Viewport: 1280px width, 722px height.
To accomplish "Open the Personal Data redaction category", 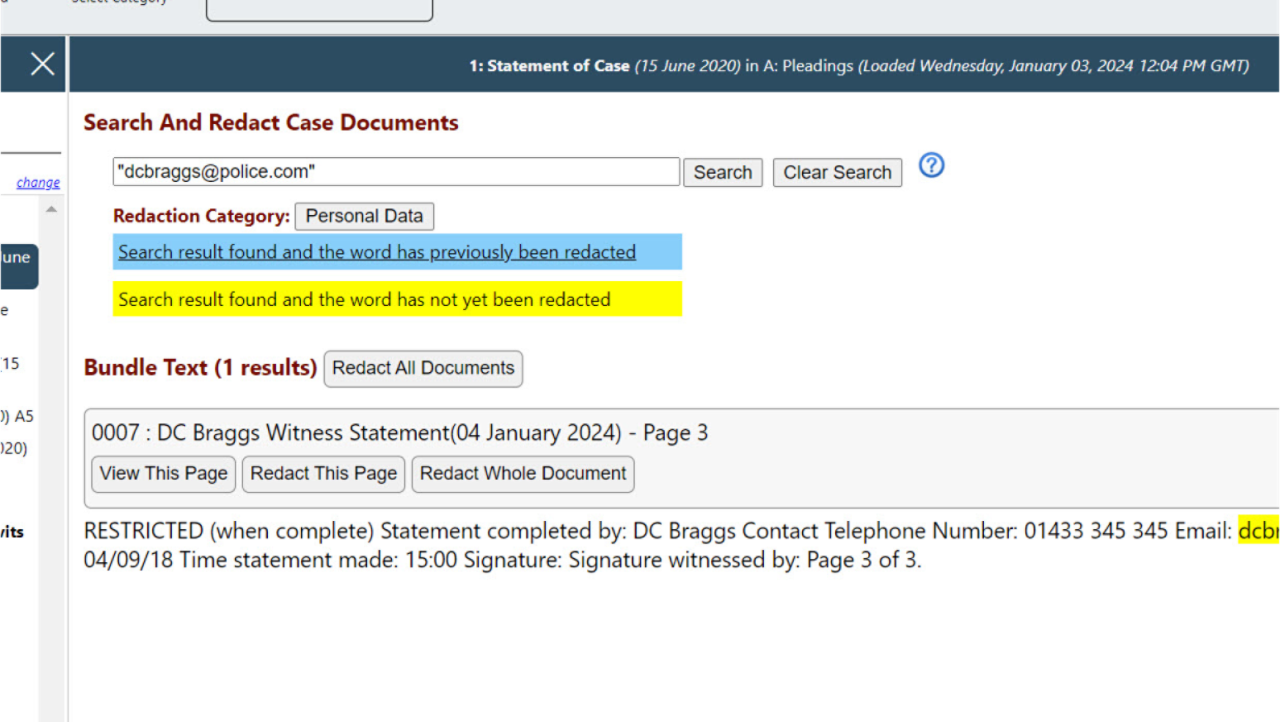I will point(364,216).
